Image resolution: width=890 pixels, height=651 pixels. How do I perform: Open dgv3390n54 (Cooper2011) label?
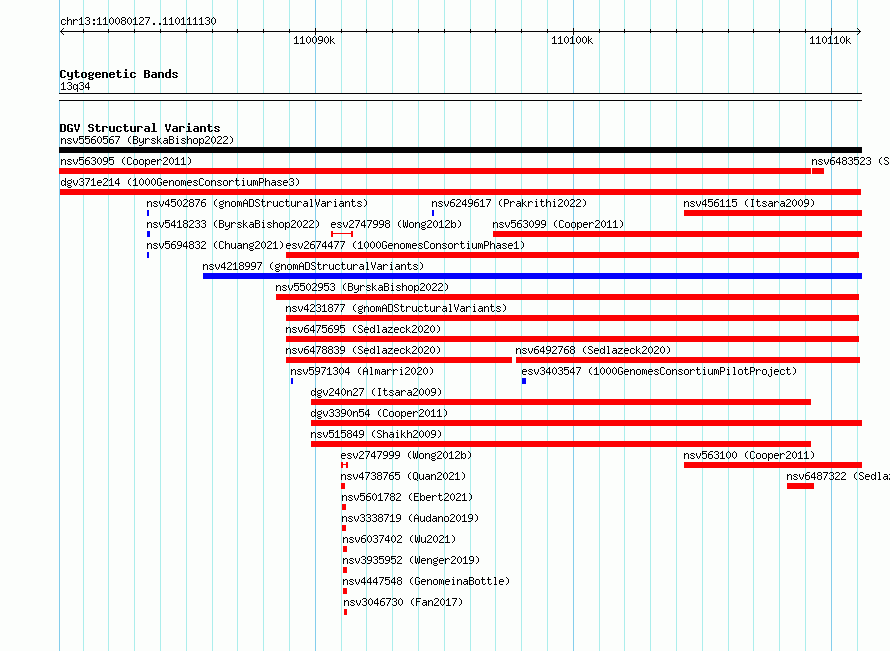click(379, 413)
